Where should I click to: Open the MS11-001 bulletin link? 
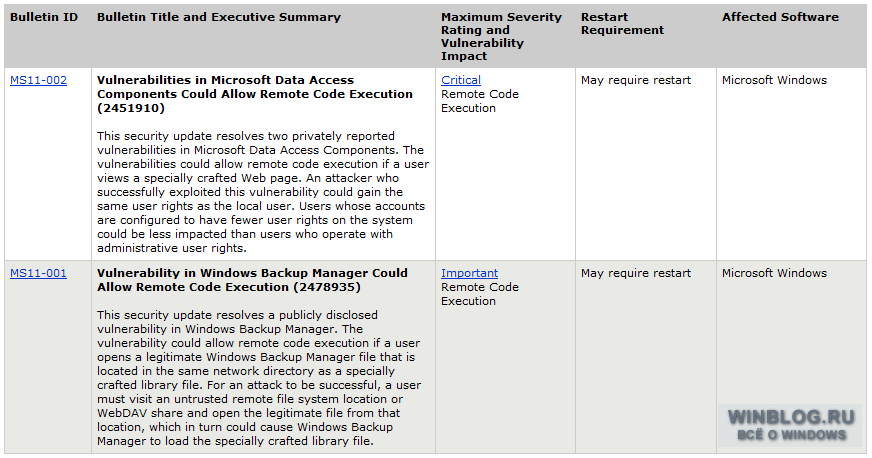[38, 273]
